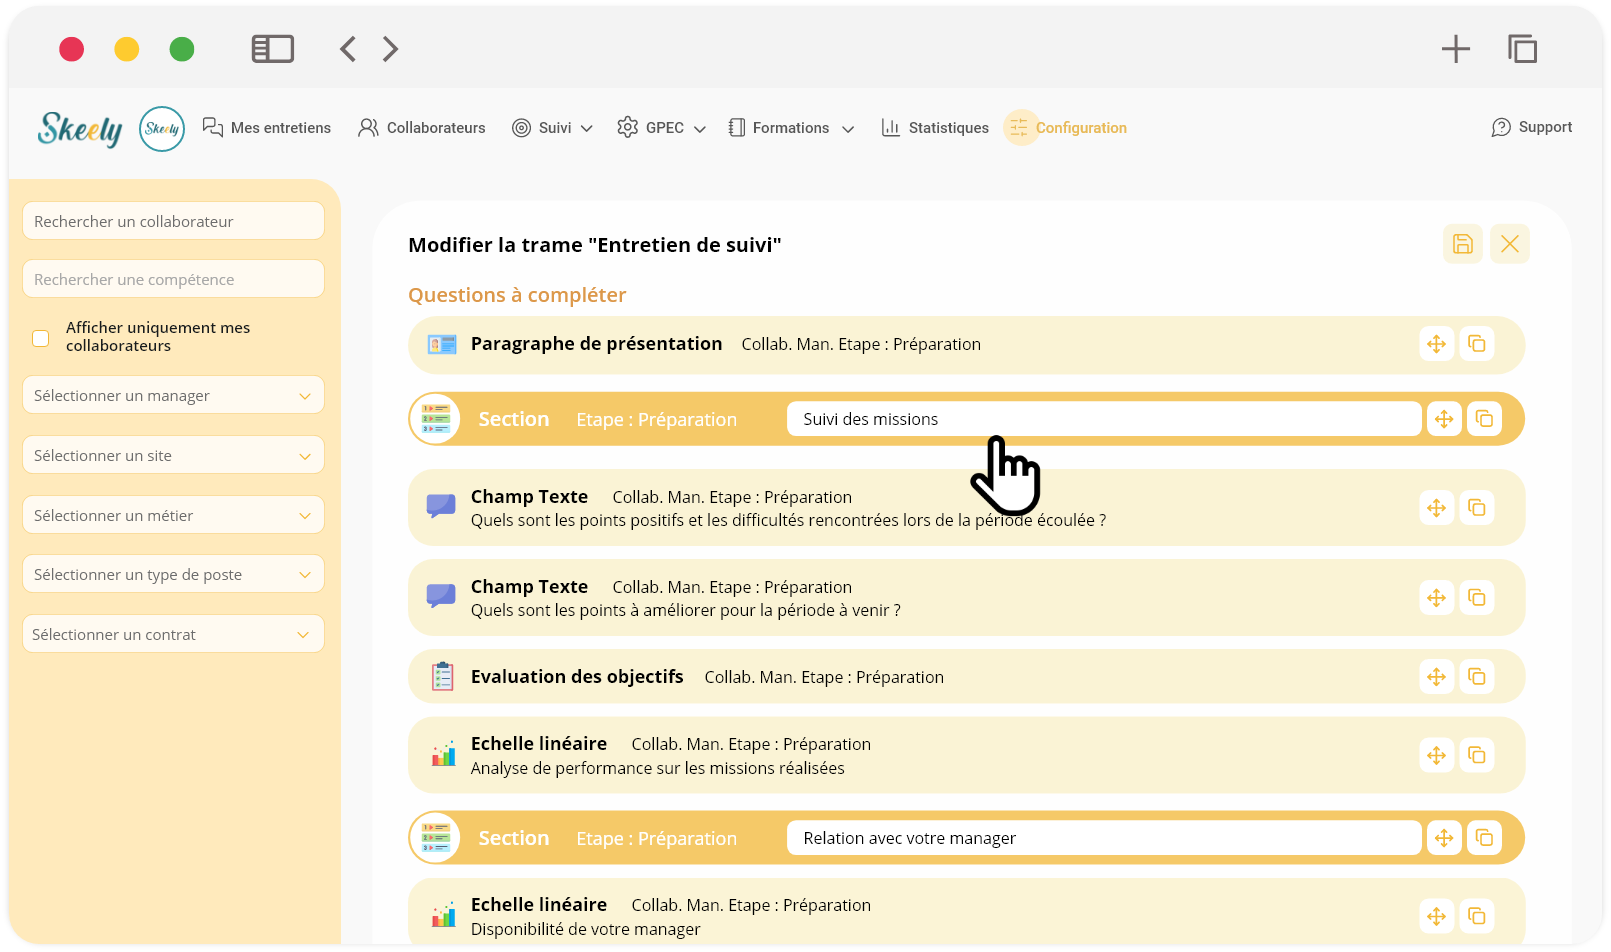Go back using the browser back arrow

point(348,49)
